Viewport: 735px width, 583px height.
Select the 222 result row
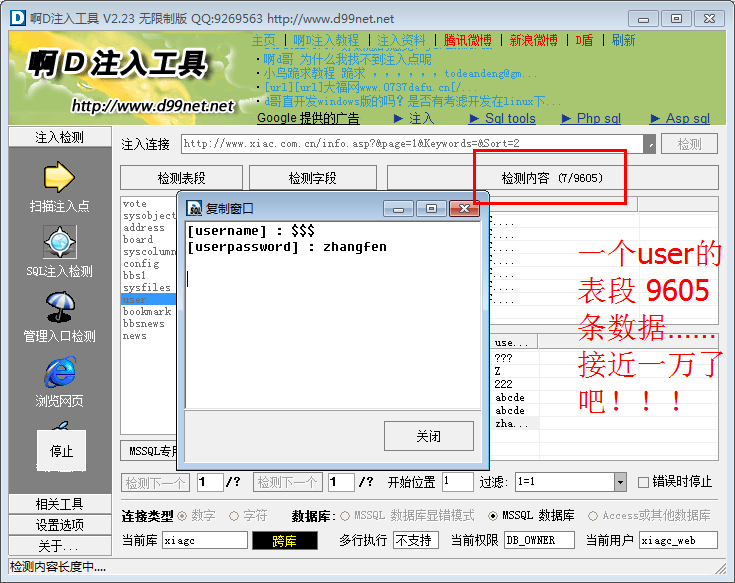coord(503,384)
